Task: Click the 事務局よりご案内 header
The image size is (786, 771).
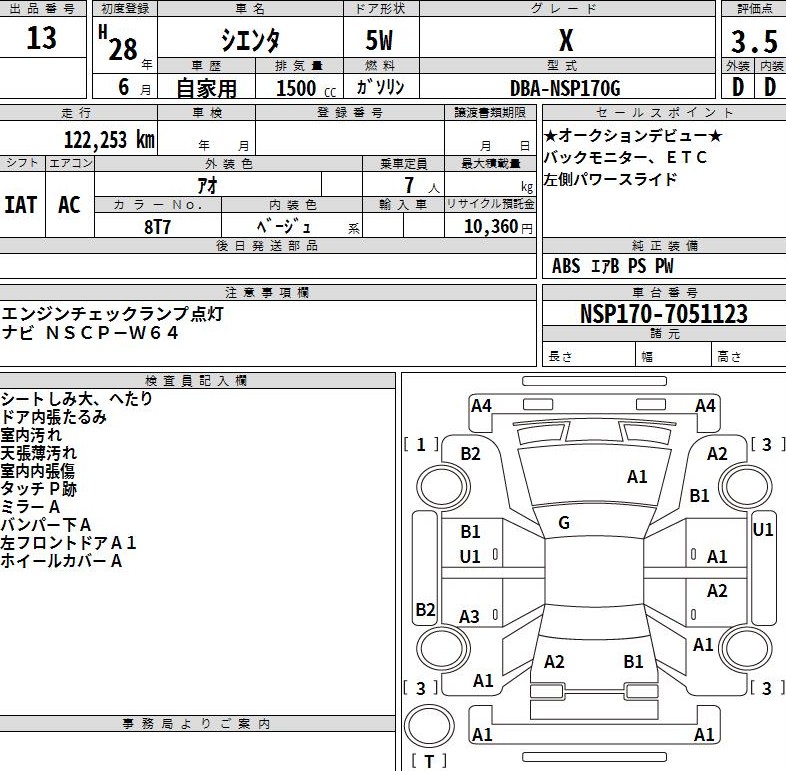Action: (196, 724)
